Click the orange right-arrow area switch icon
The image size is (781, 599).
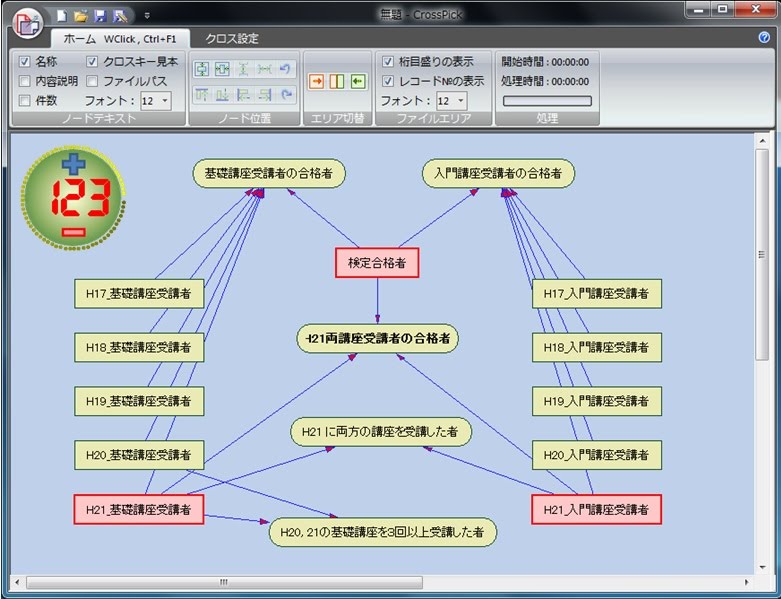point(316,81)
